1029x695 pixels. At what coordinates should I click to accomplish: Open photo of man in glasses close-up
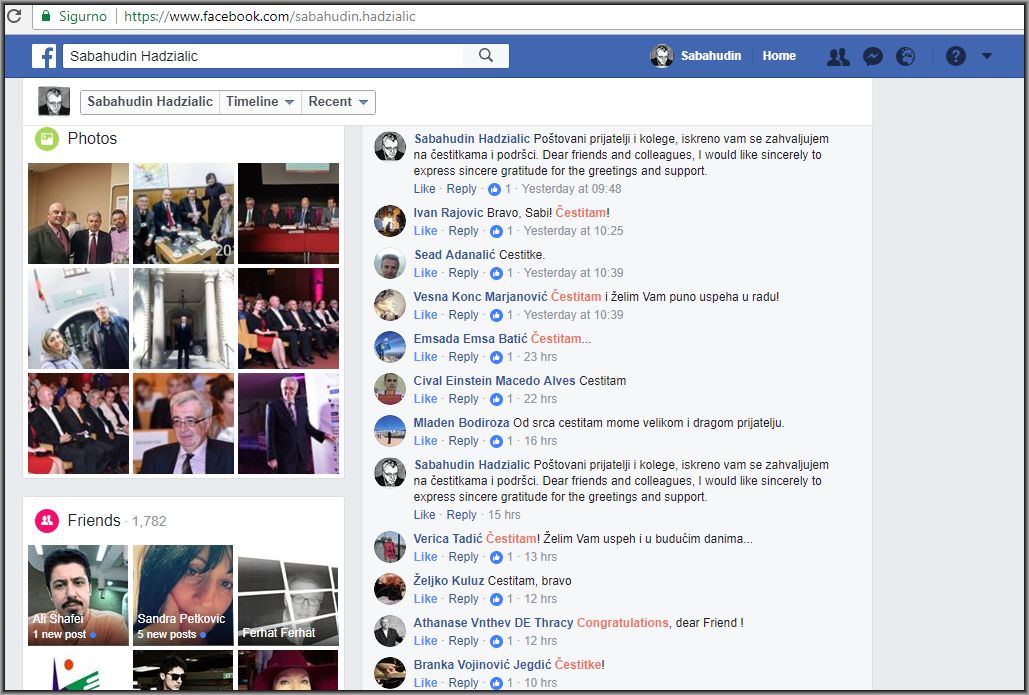coord(183,424)
